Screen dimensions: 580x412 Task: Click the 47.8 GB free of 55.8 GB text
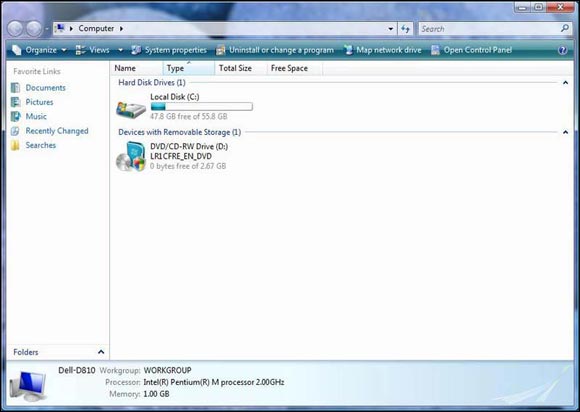click(189, 116)
